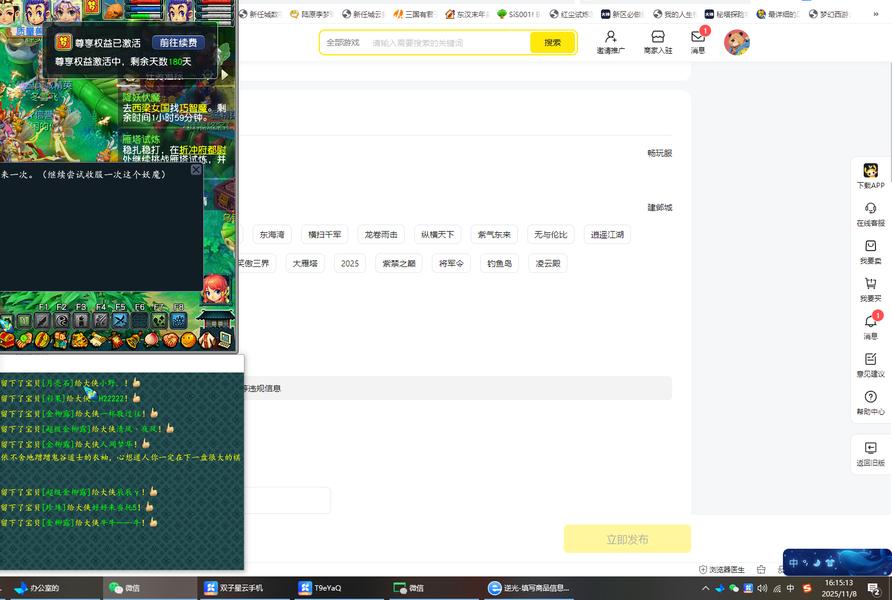The image size is (892, 600).
Task: Open the 三国有君 bookmark
Action: [x=415, y=14]
